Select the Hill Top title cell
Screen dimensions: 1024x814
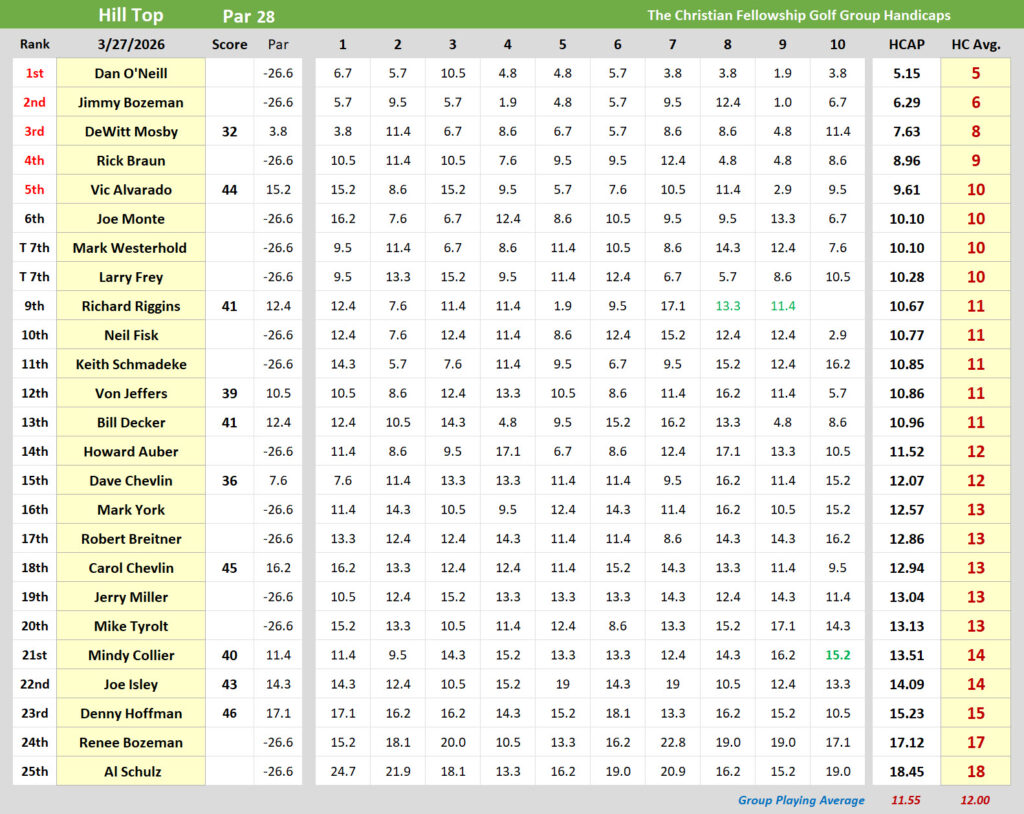point(131,15)
